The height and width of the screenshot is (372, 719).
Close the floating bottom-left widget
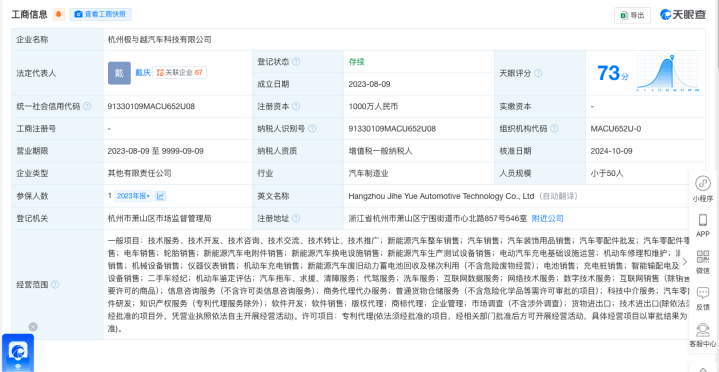coord(33,327)
